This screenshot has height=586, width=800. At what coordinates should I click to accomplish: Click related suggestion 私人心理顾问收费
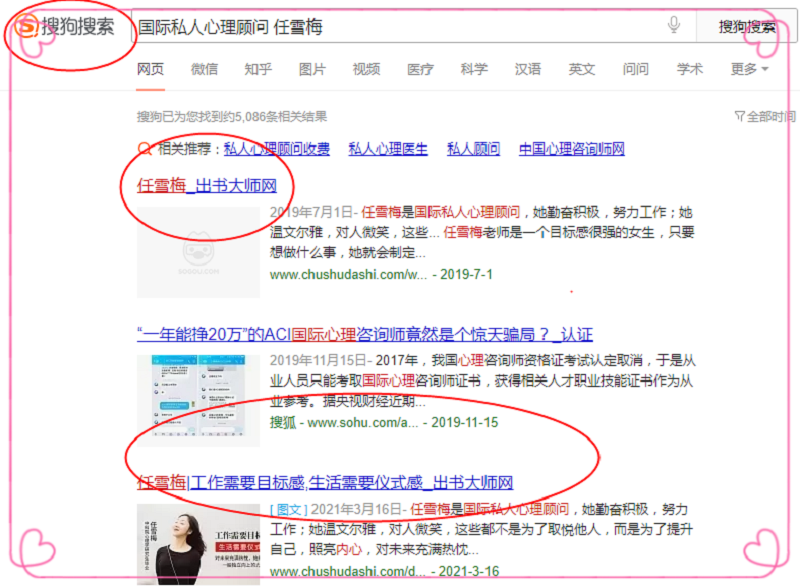(276, 149)
